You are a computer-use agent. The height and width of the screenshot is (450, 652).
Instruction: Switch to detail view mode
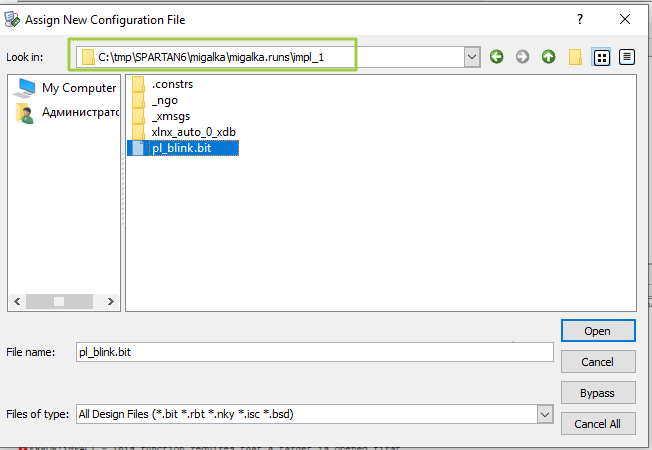627,57
